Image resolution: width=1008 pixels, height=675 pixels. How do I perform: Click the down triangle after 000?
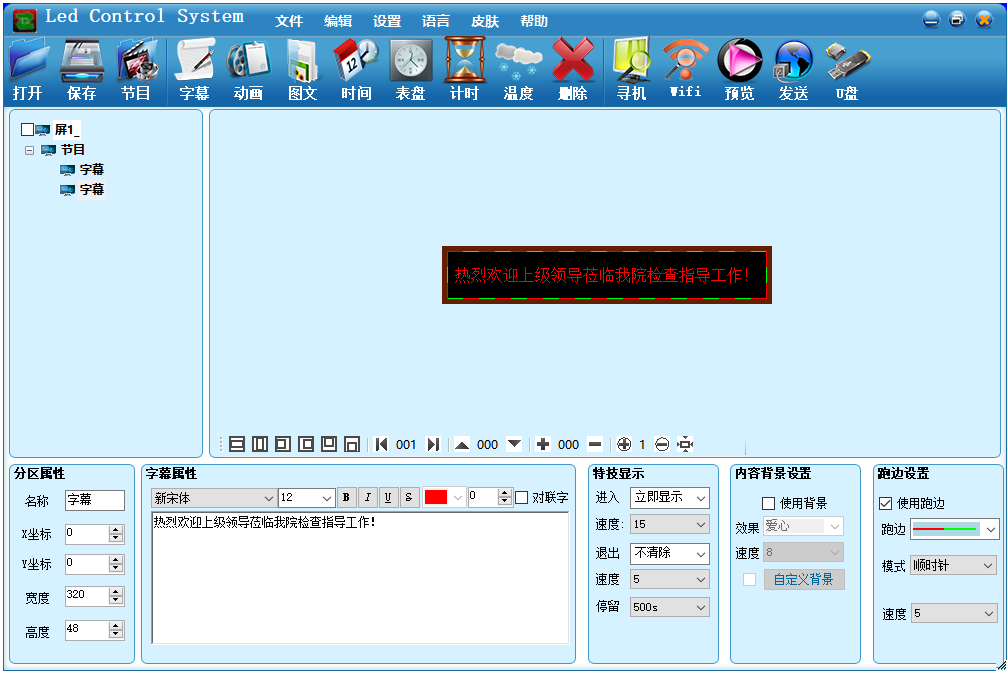[514, 444]
